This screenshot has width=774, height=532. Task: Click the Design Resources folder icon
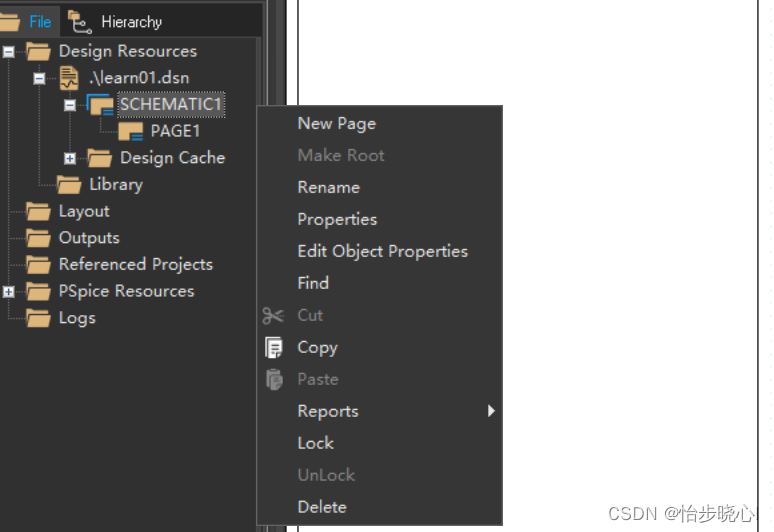39,51
